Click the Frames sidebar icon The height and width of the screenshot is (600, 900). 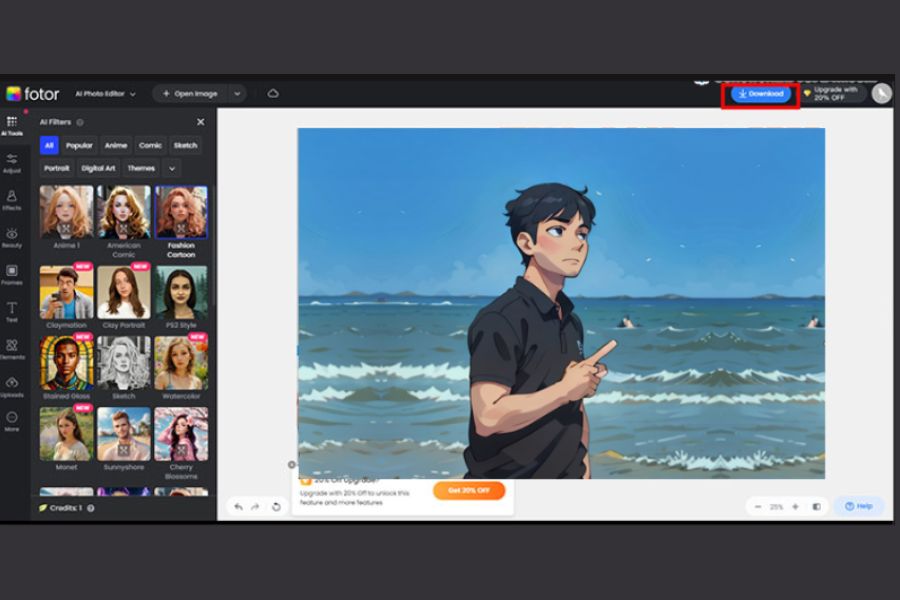click(12, 274)
